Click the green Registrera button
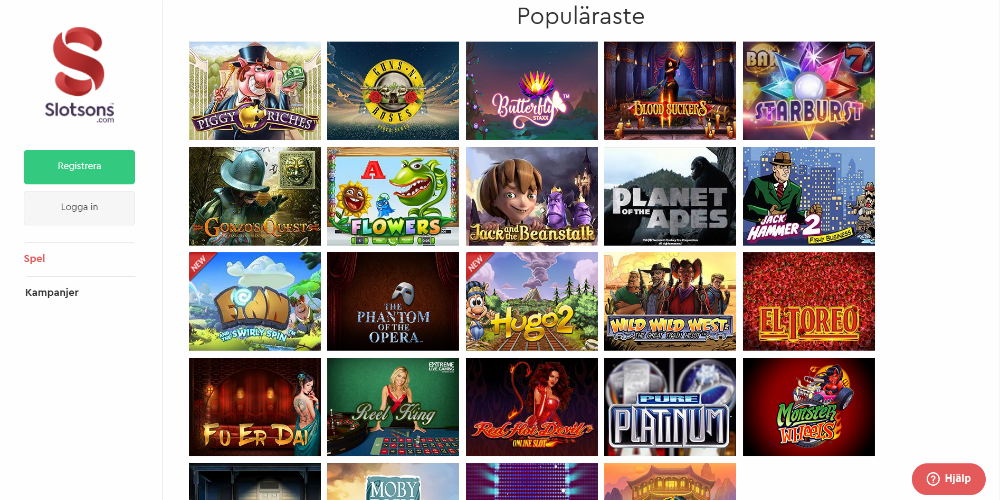The image size is (1000, 500). coord(79,166)
